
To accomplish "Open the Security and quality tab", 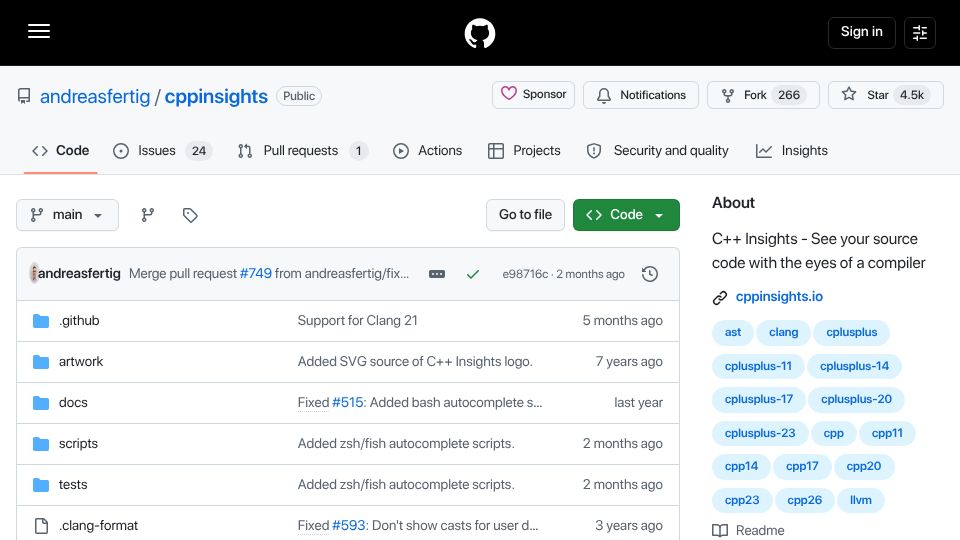I will pos(658,151).
